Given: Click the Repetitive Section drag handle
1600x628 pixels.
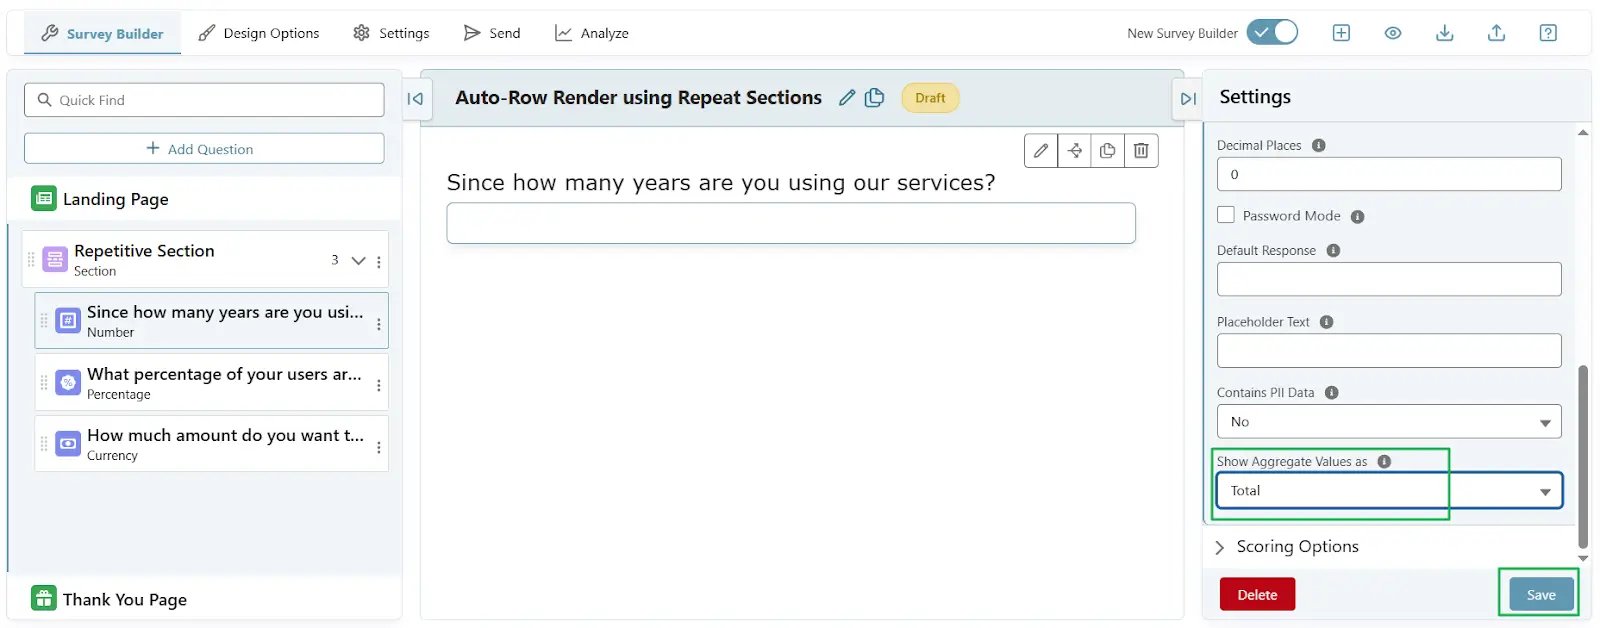Looking at the screenshot, I should click(31, 260).
